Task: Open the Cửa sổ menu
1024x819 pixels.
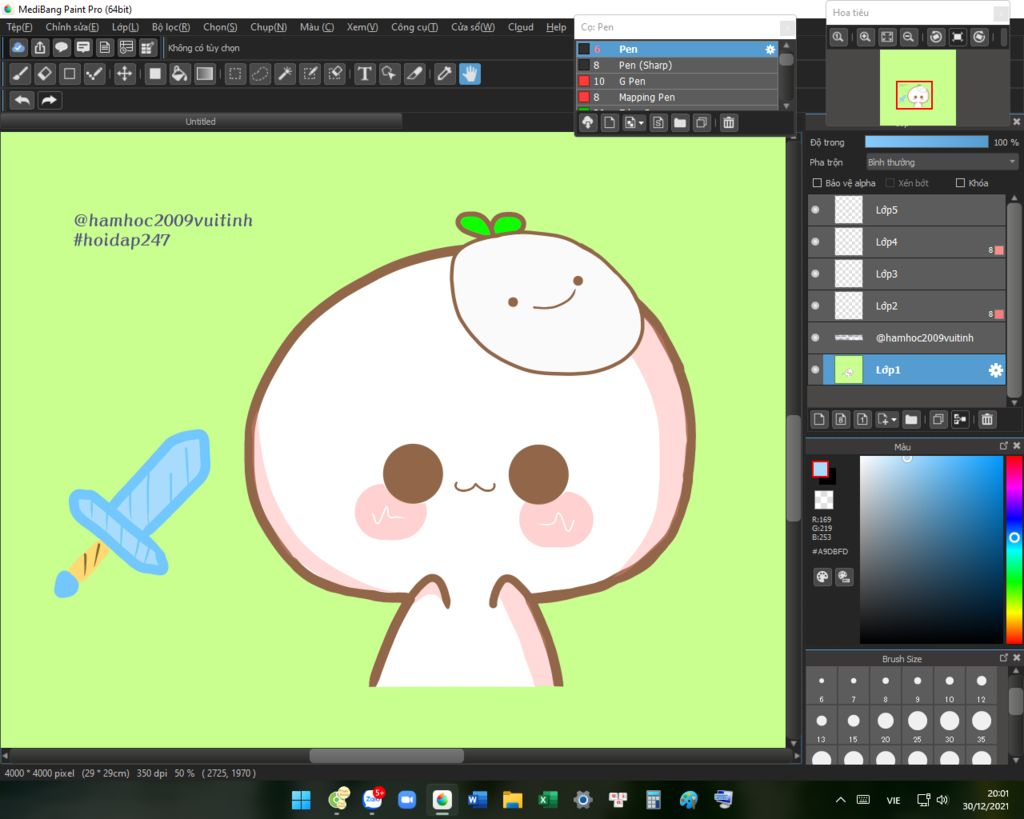Action: (473, 27)
